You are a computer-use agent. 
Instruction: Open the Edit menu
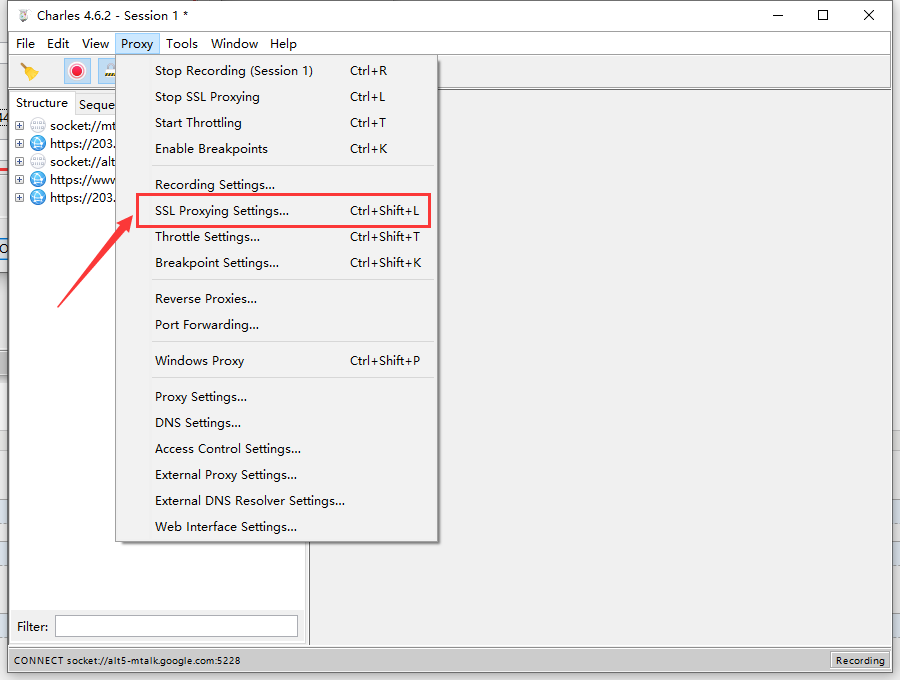pos(58,44)
